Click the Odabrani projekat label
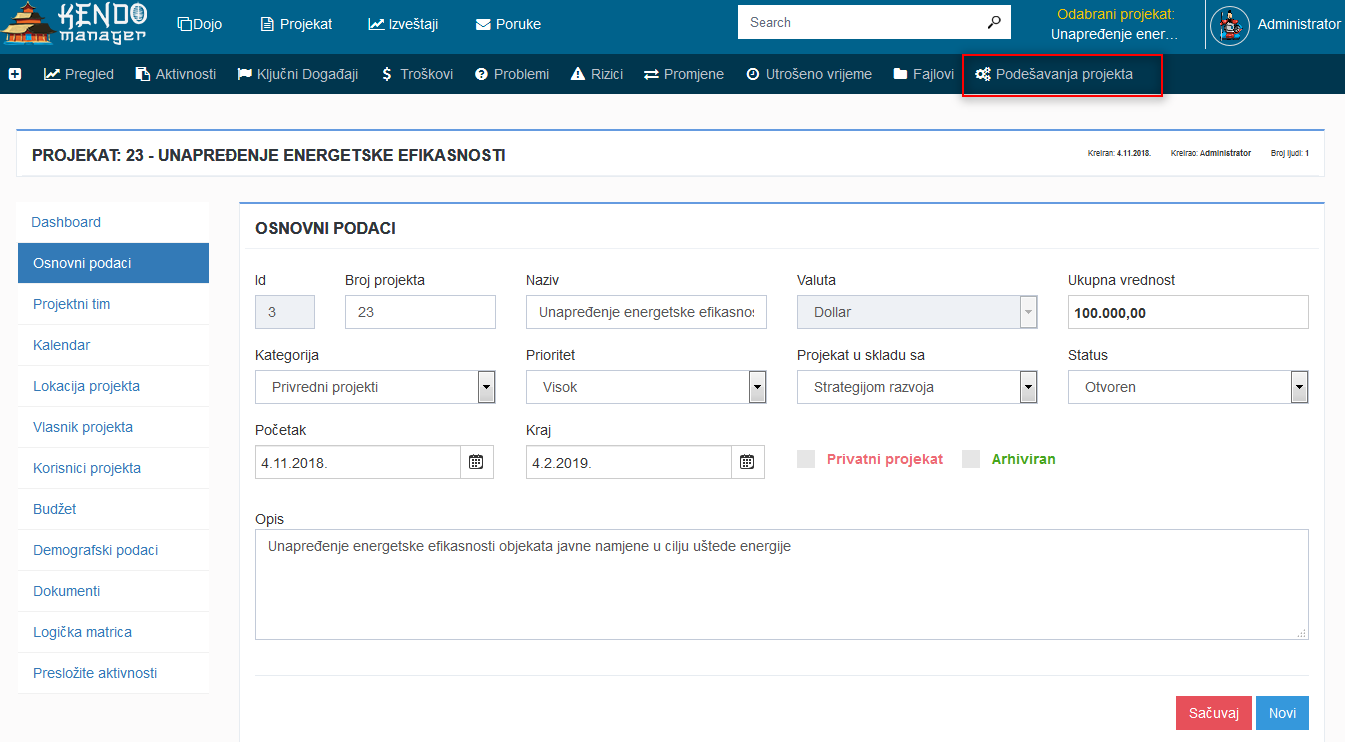Viewport: 1345px width, 742px height. (1115, 14)
